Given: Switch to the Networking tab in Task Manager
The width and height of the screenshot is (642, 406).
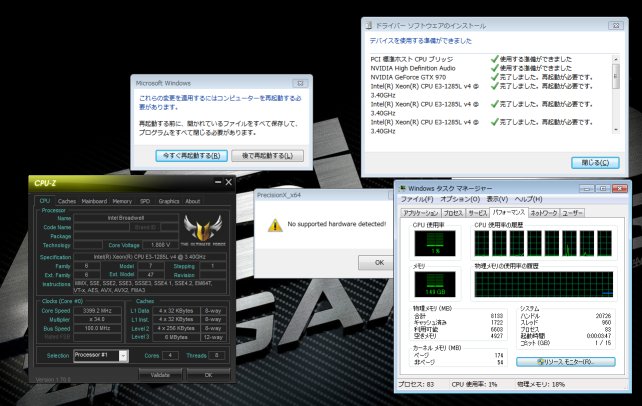Looking at the screenshot, I should [x=543, y=213].
